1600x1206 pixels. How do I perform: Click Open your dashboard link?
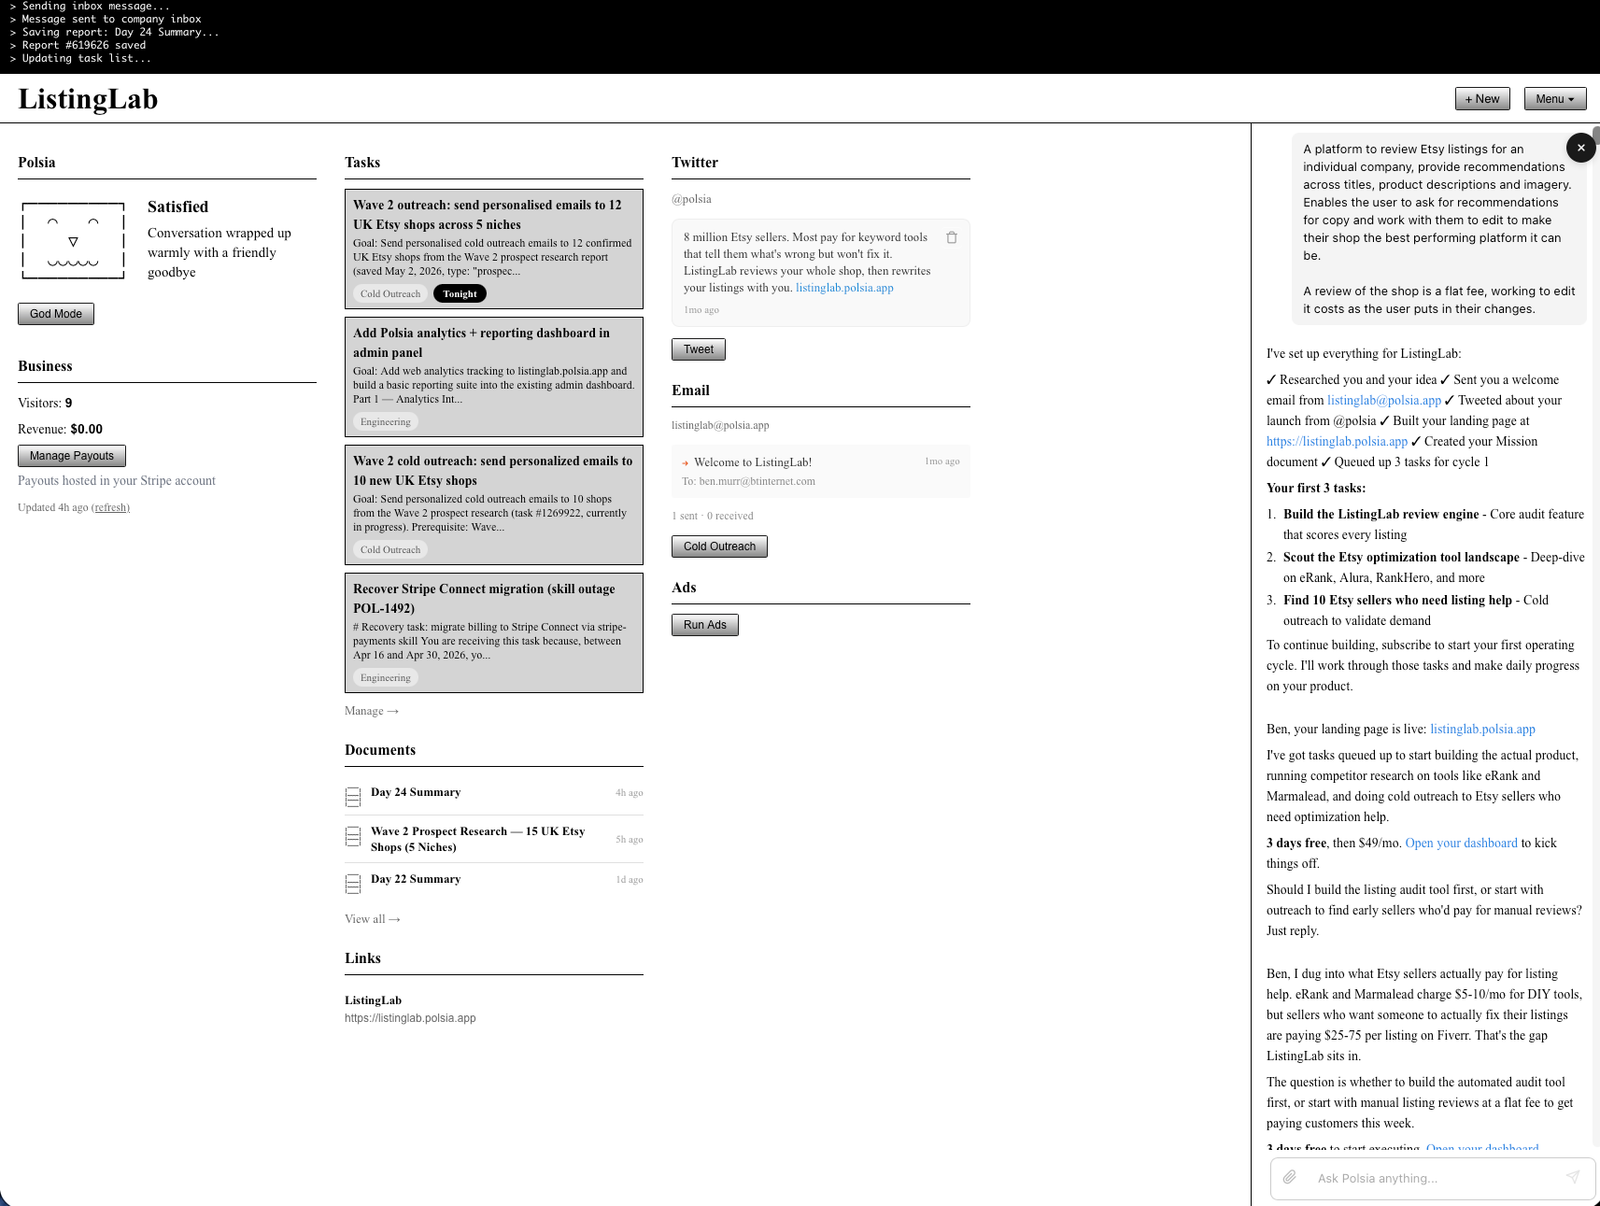click(1461, 843)
